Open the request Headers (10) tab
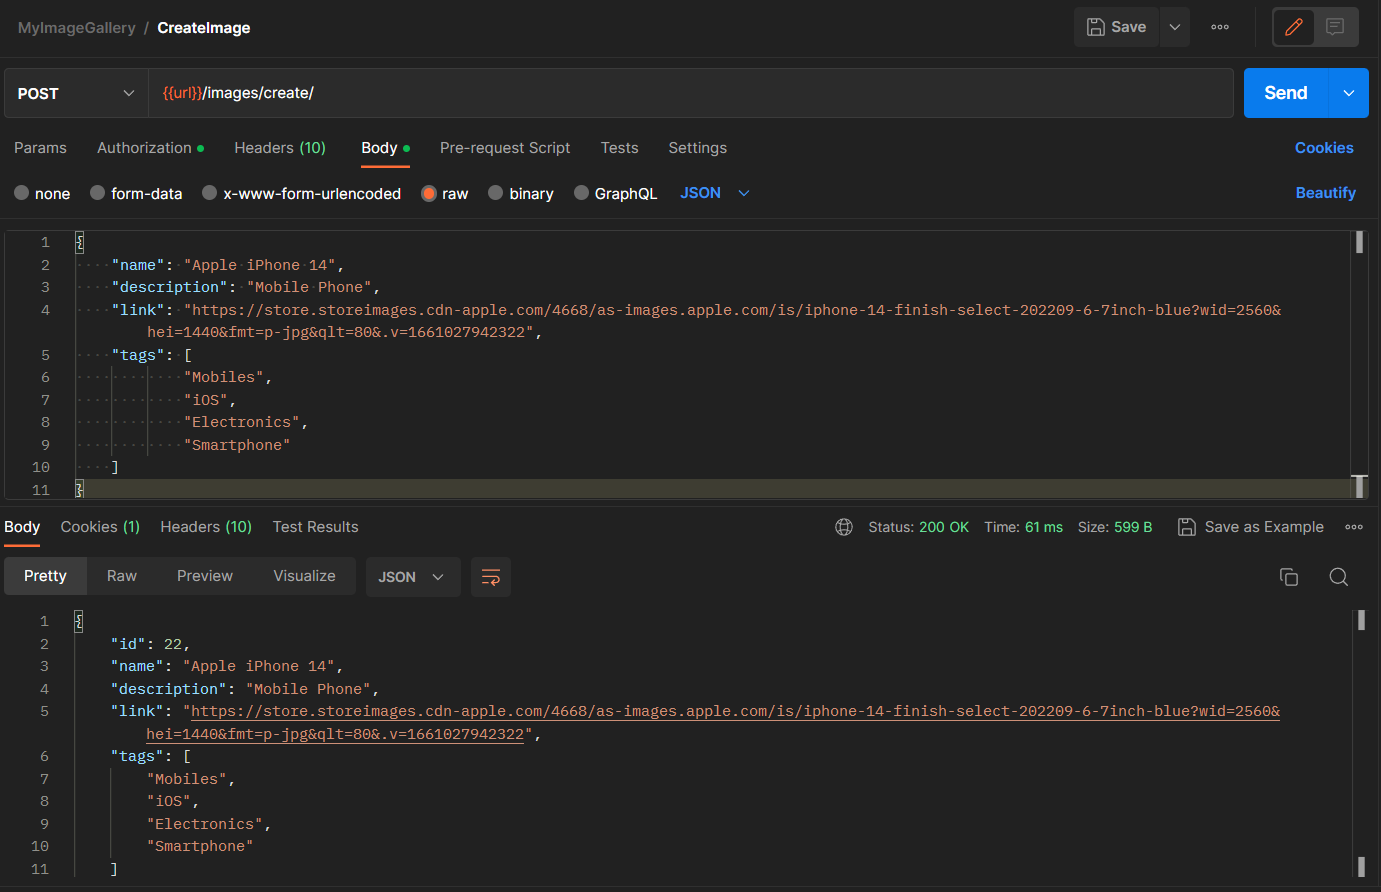This screenshot has width=1381, height=892. [280, 148]
